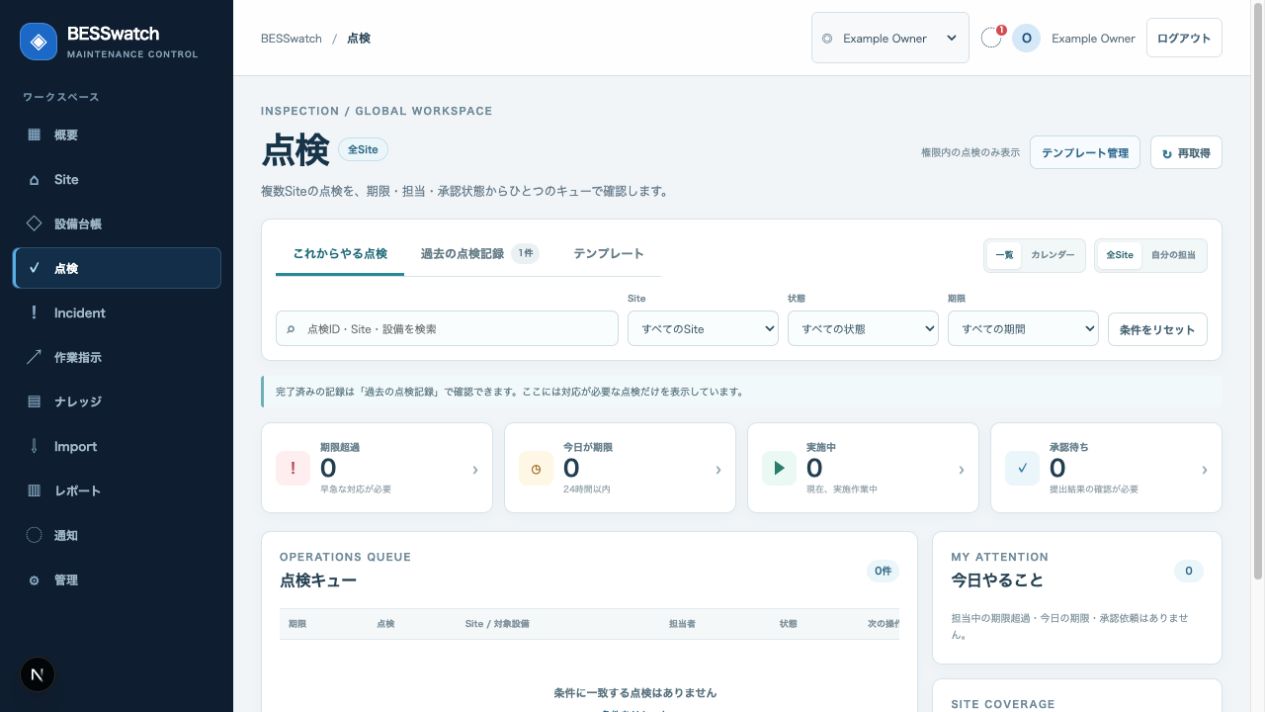Screen dimensions: 1265x712
Task: Open ナレッジ in the sidebar
Action: point(117,402)
